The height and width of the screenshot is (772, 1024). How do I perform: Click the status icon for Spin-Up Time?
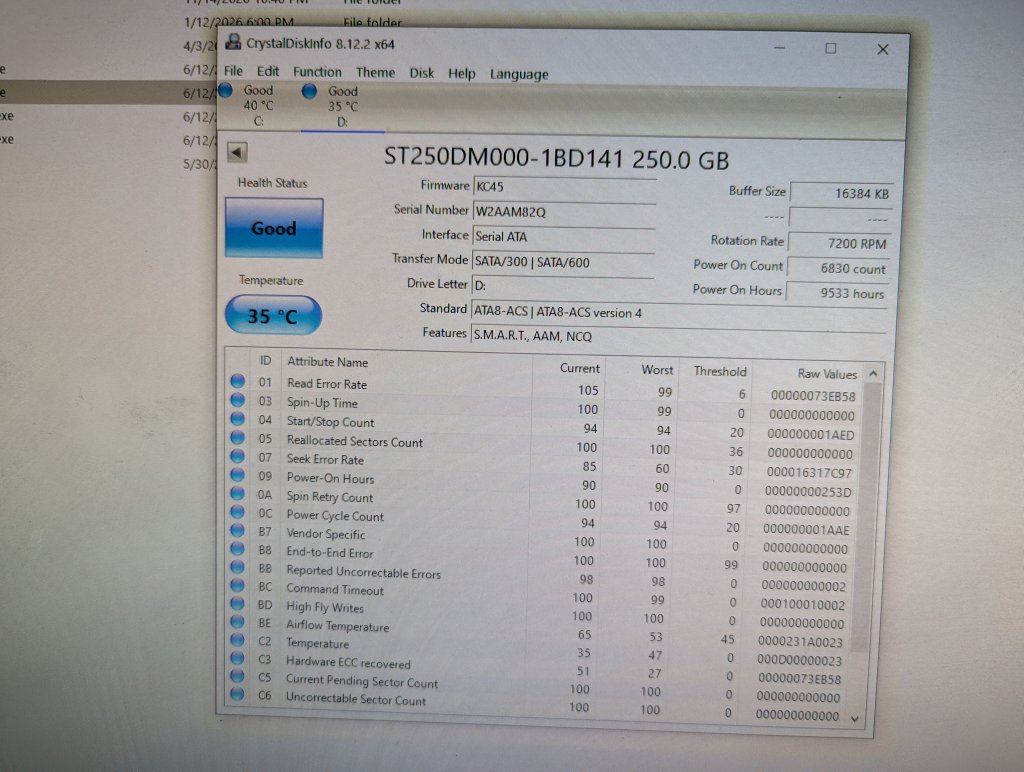(238, 400)
